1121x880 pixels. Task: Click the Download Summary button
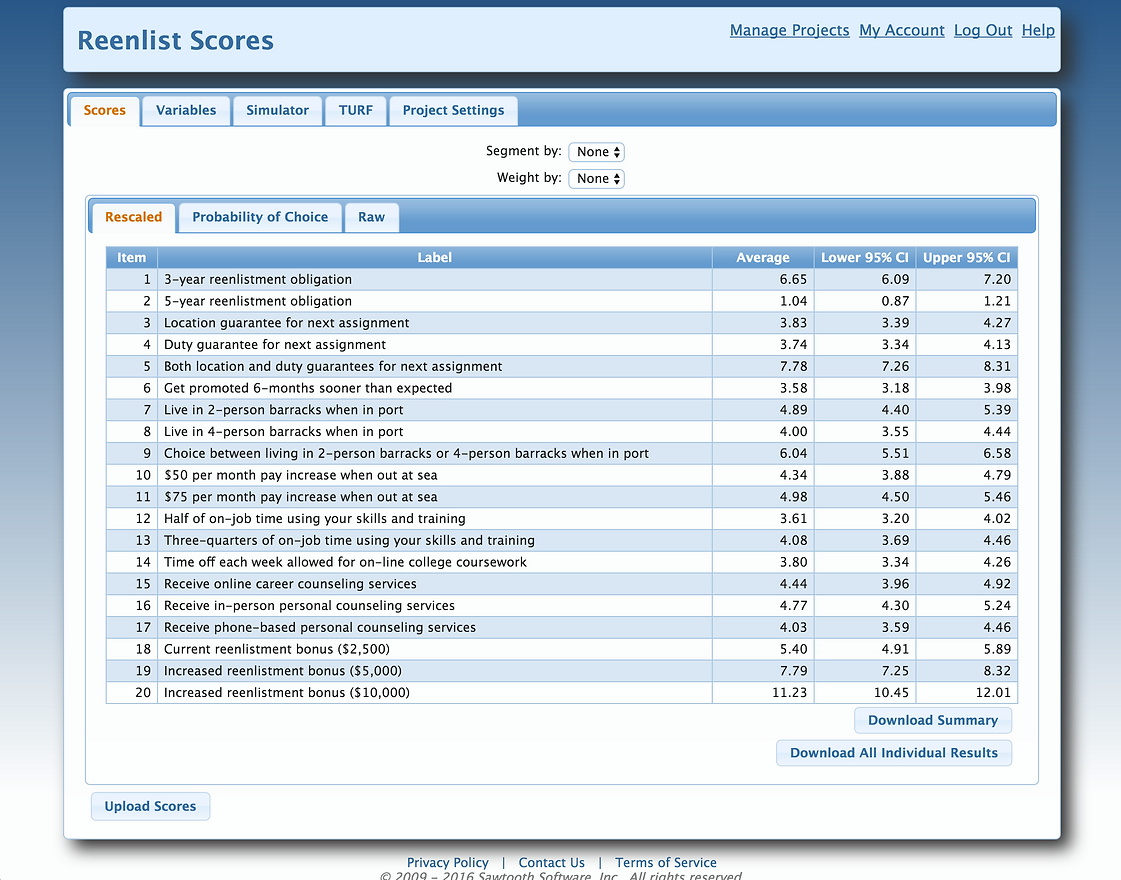click(x=932, y=720)
